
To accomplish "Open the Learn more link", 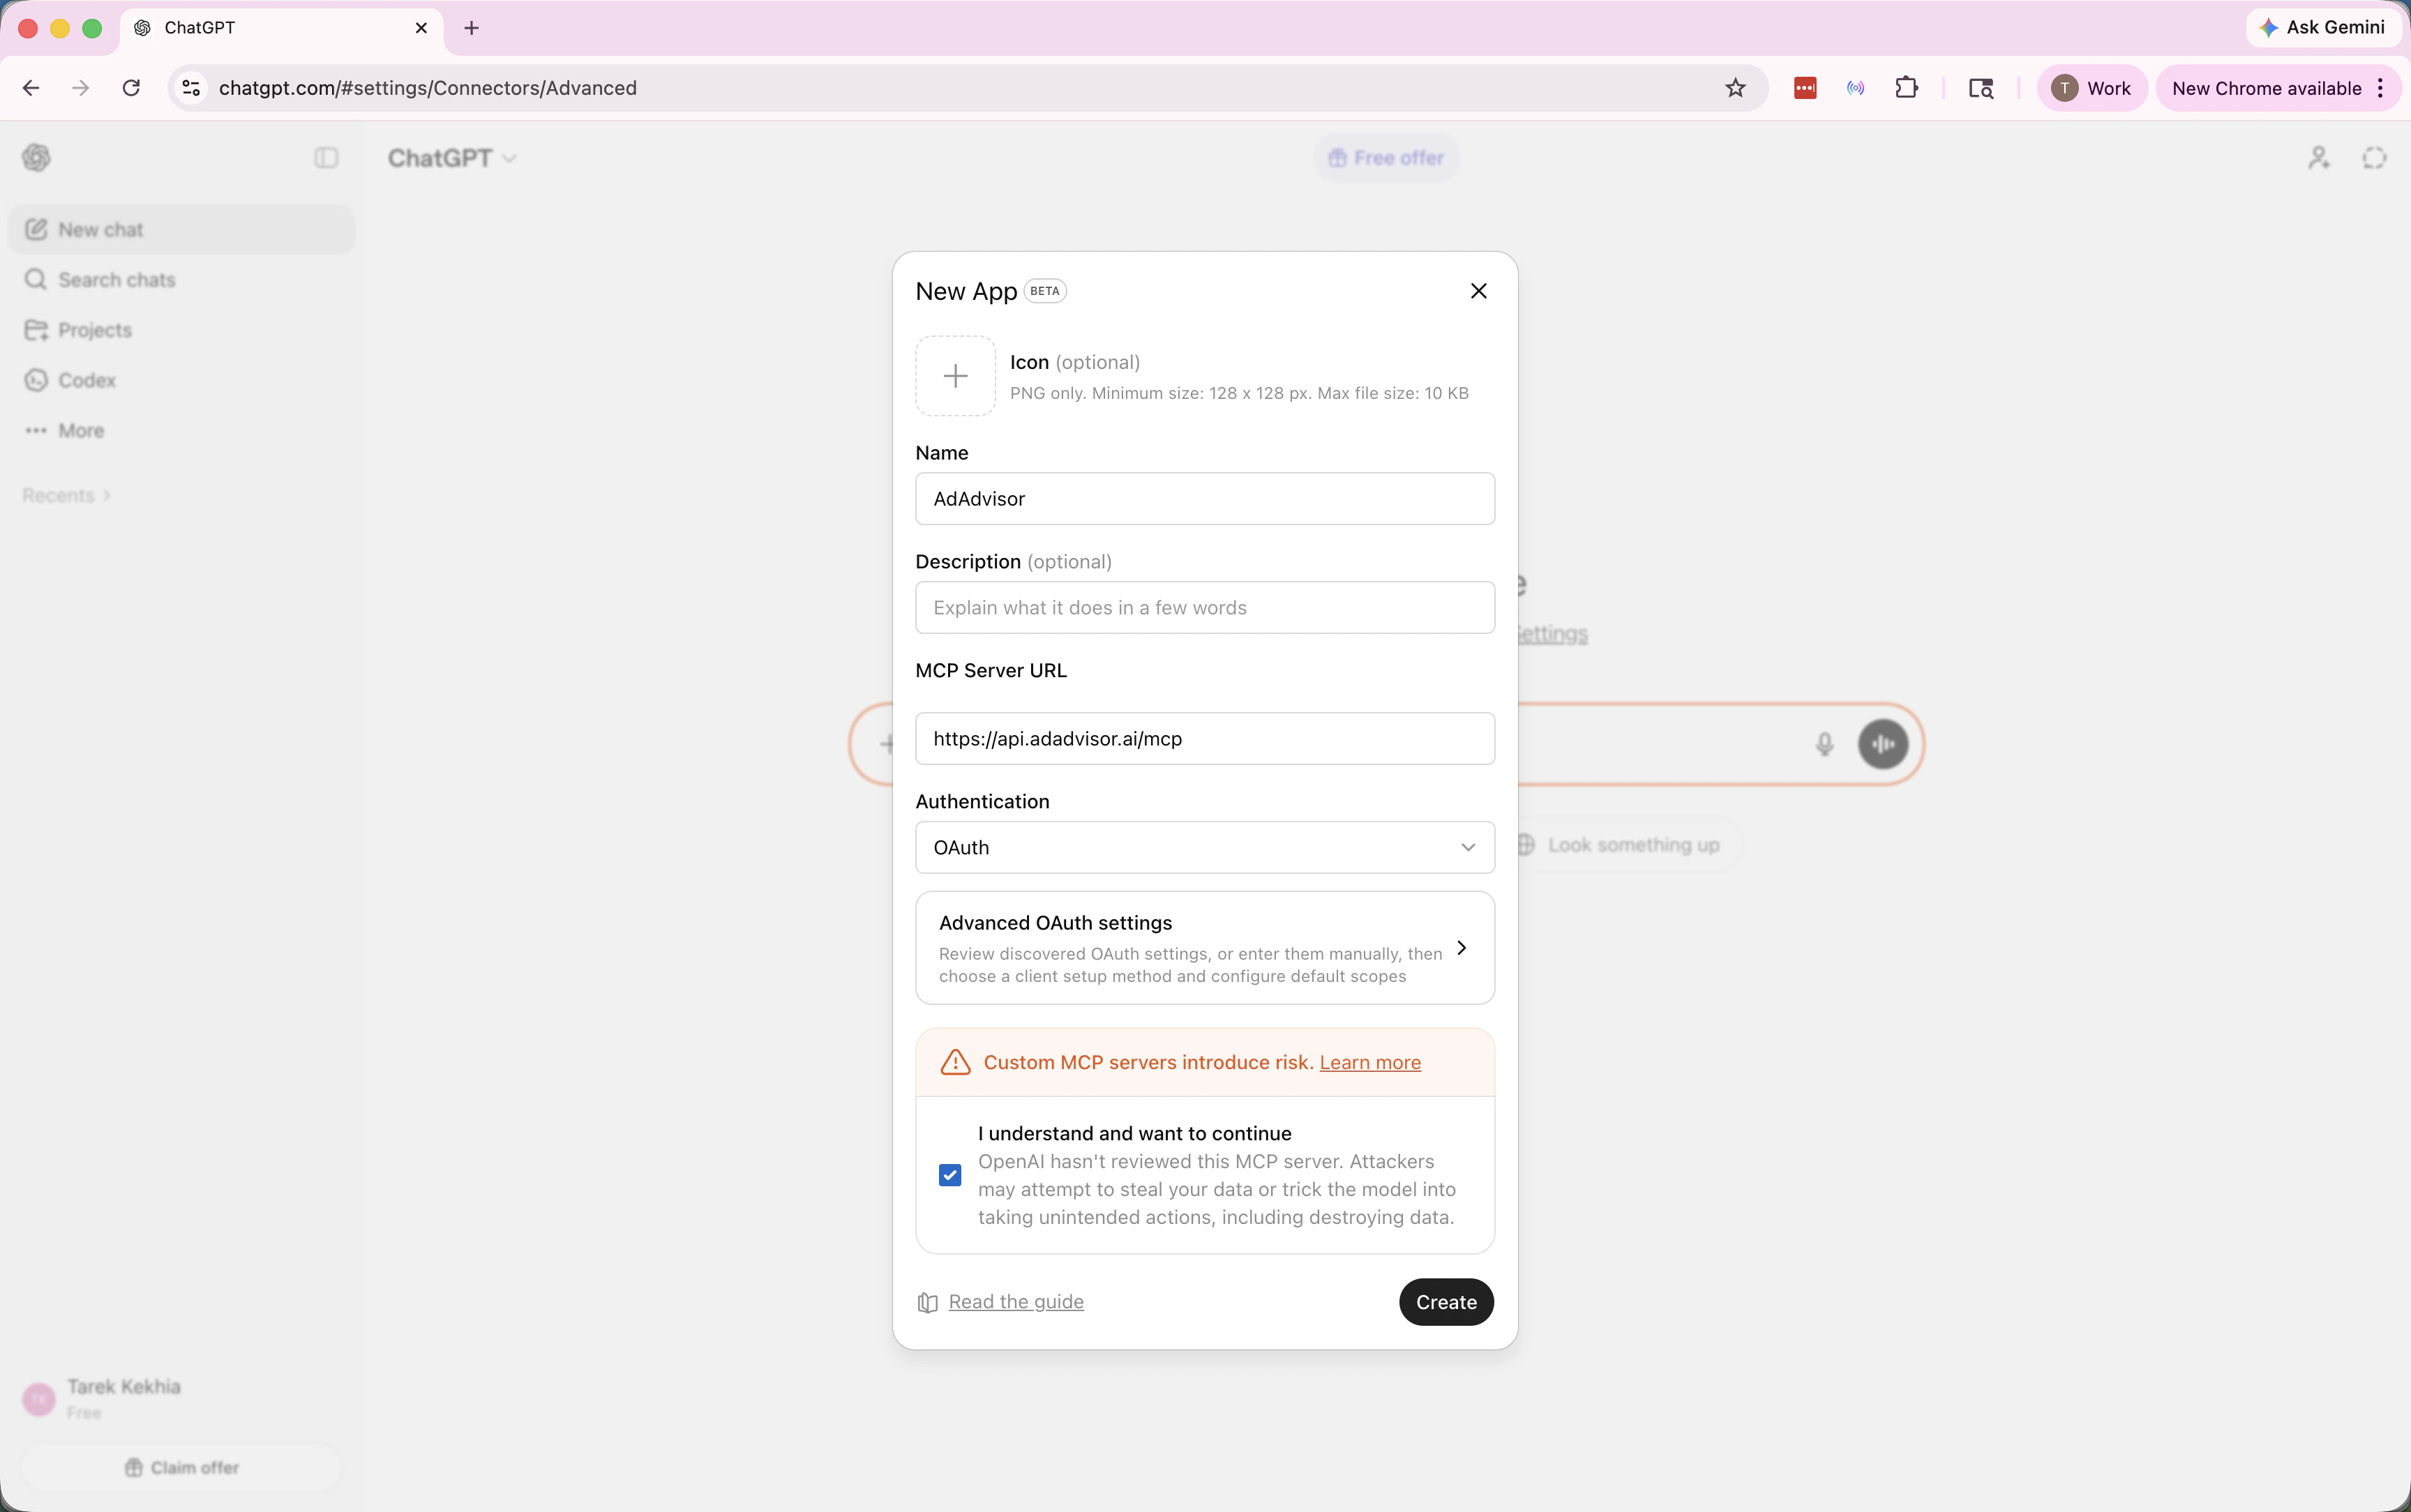I will (1370, 1063).
